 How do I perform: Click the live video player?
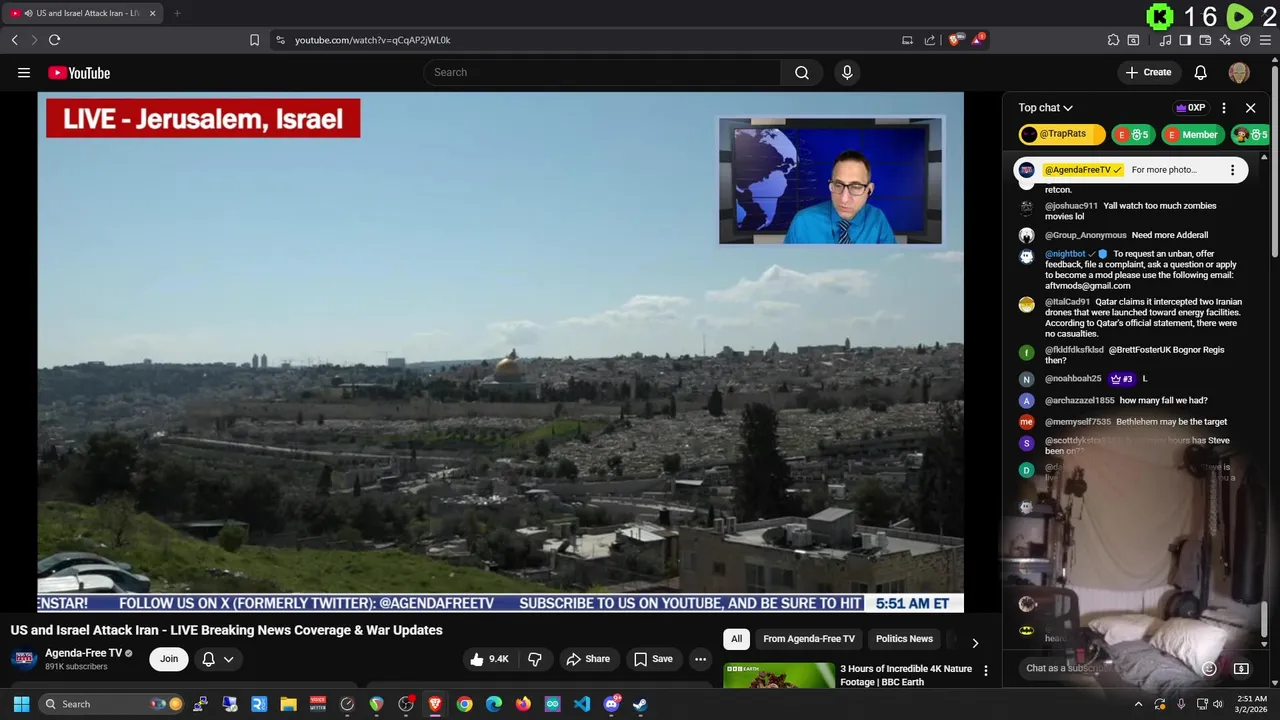coord(501,352)
